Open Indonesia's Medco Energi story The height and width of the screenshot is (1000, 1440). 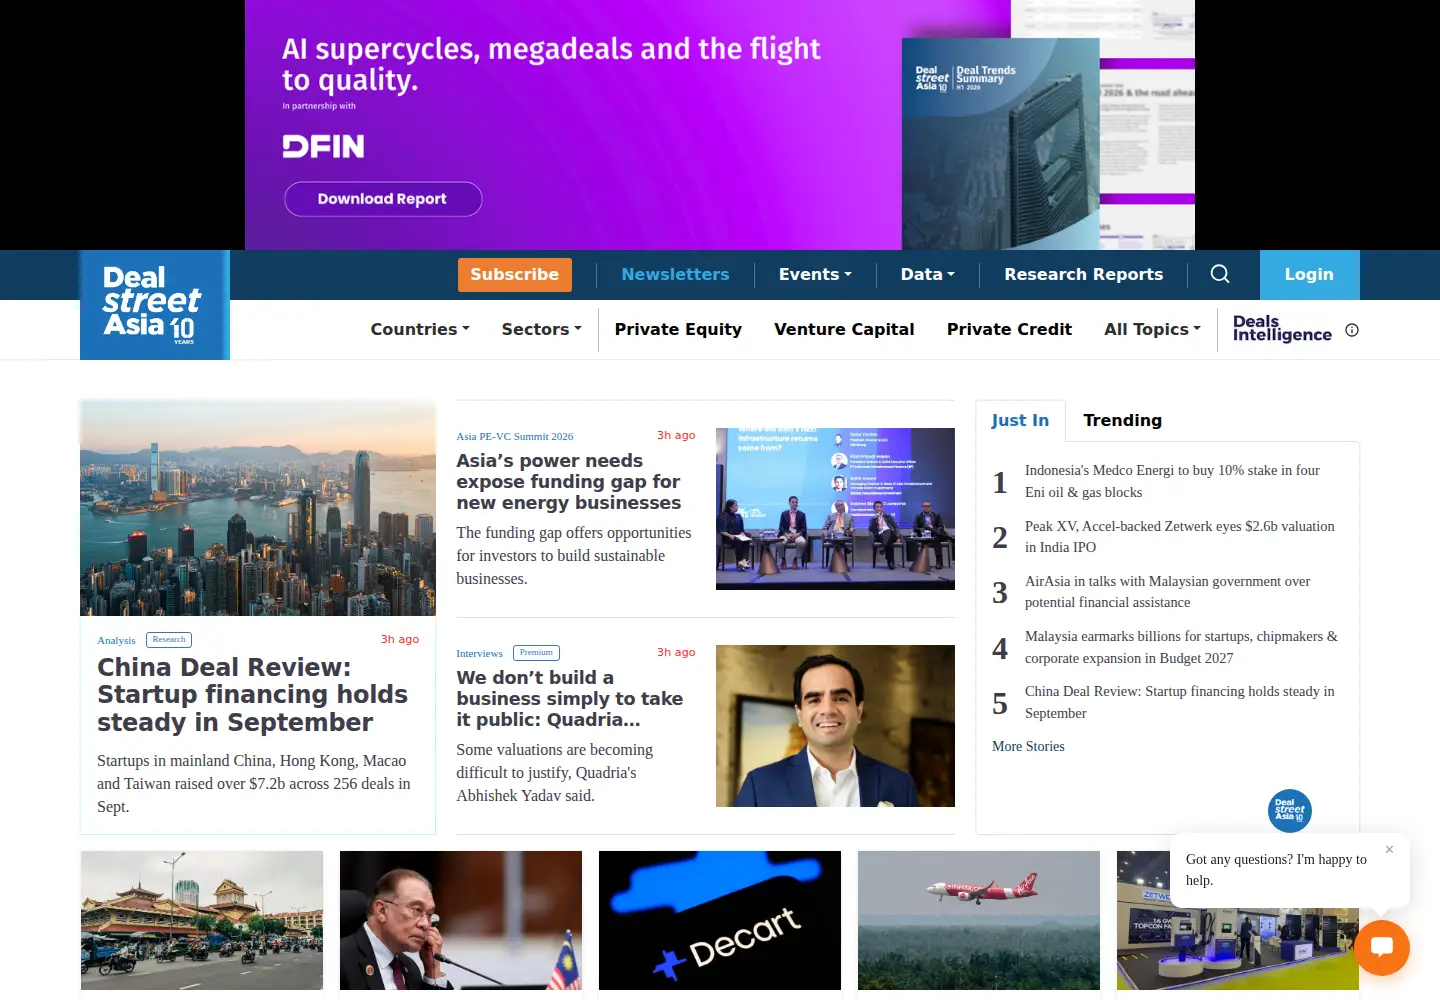[1172, 481]
